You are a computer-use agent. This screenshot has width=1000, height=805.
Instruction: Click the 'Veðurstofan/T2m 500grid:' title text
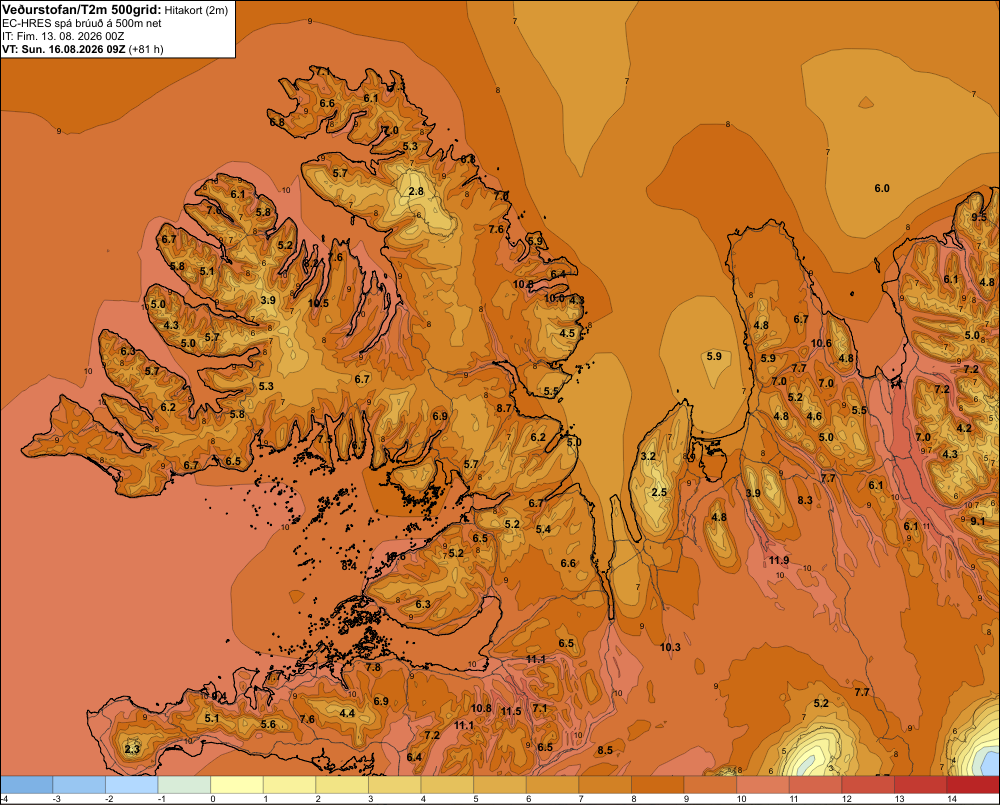pos(82,9)
